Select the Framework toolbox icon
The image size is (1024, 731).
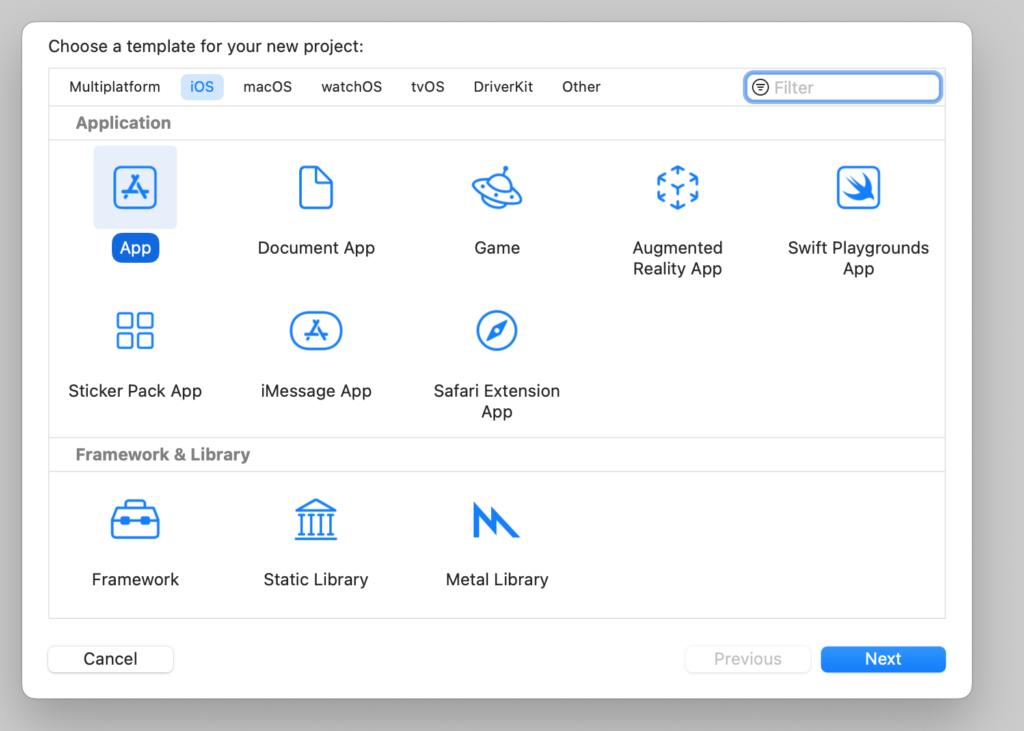pyautogui.click(x=135, y=520)
